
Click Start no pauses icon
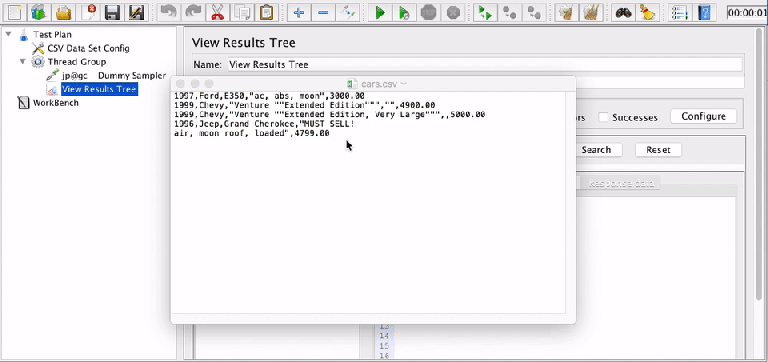coord(404,12)
